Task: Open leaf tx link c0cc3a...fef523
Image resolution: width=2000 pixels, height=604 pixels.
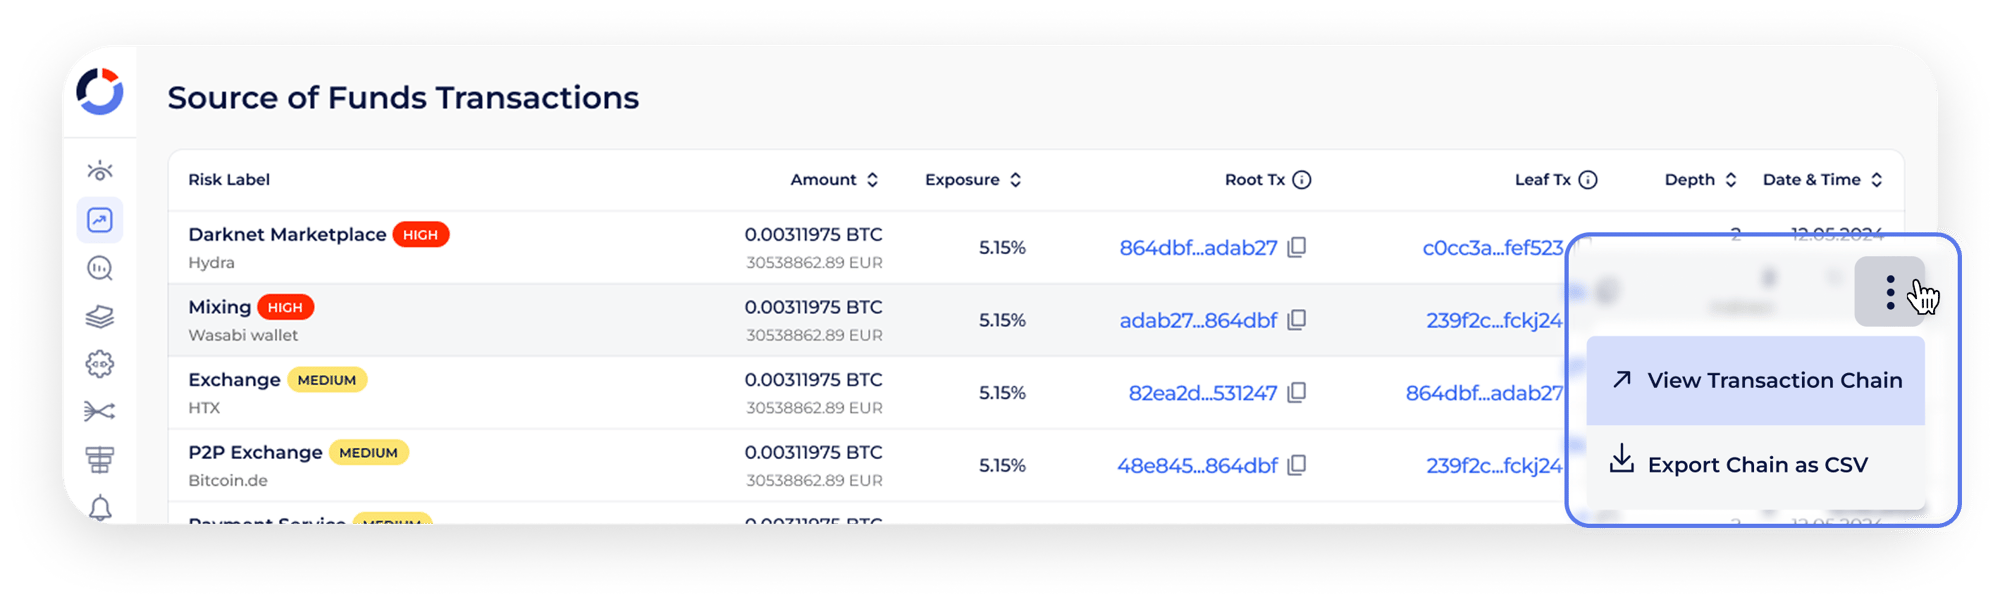Action: click(x=1492, y=248)
